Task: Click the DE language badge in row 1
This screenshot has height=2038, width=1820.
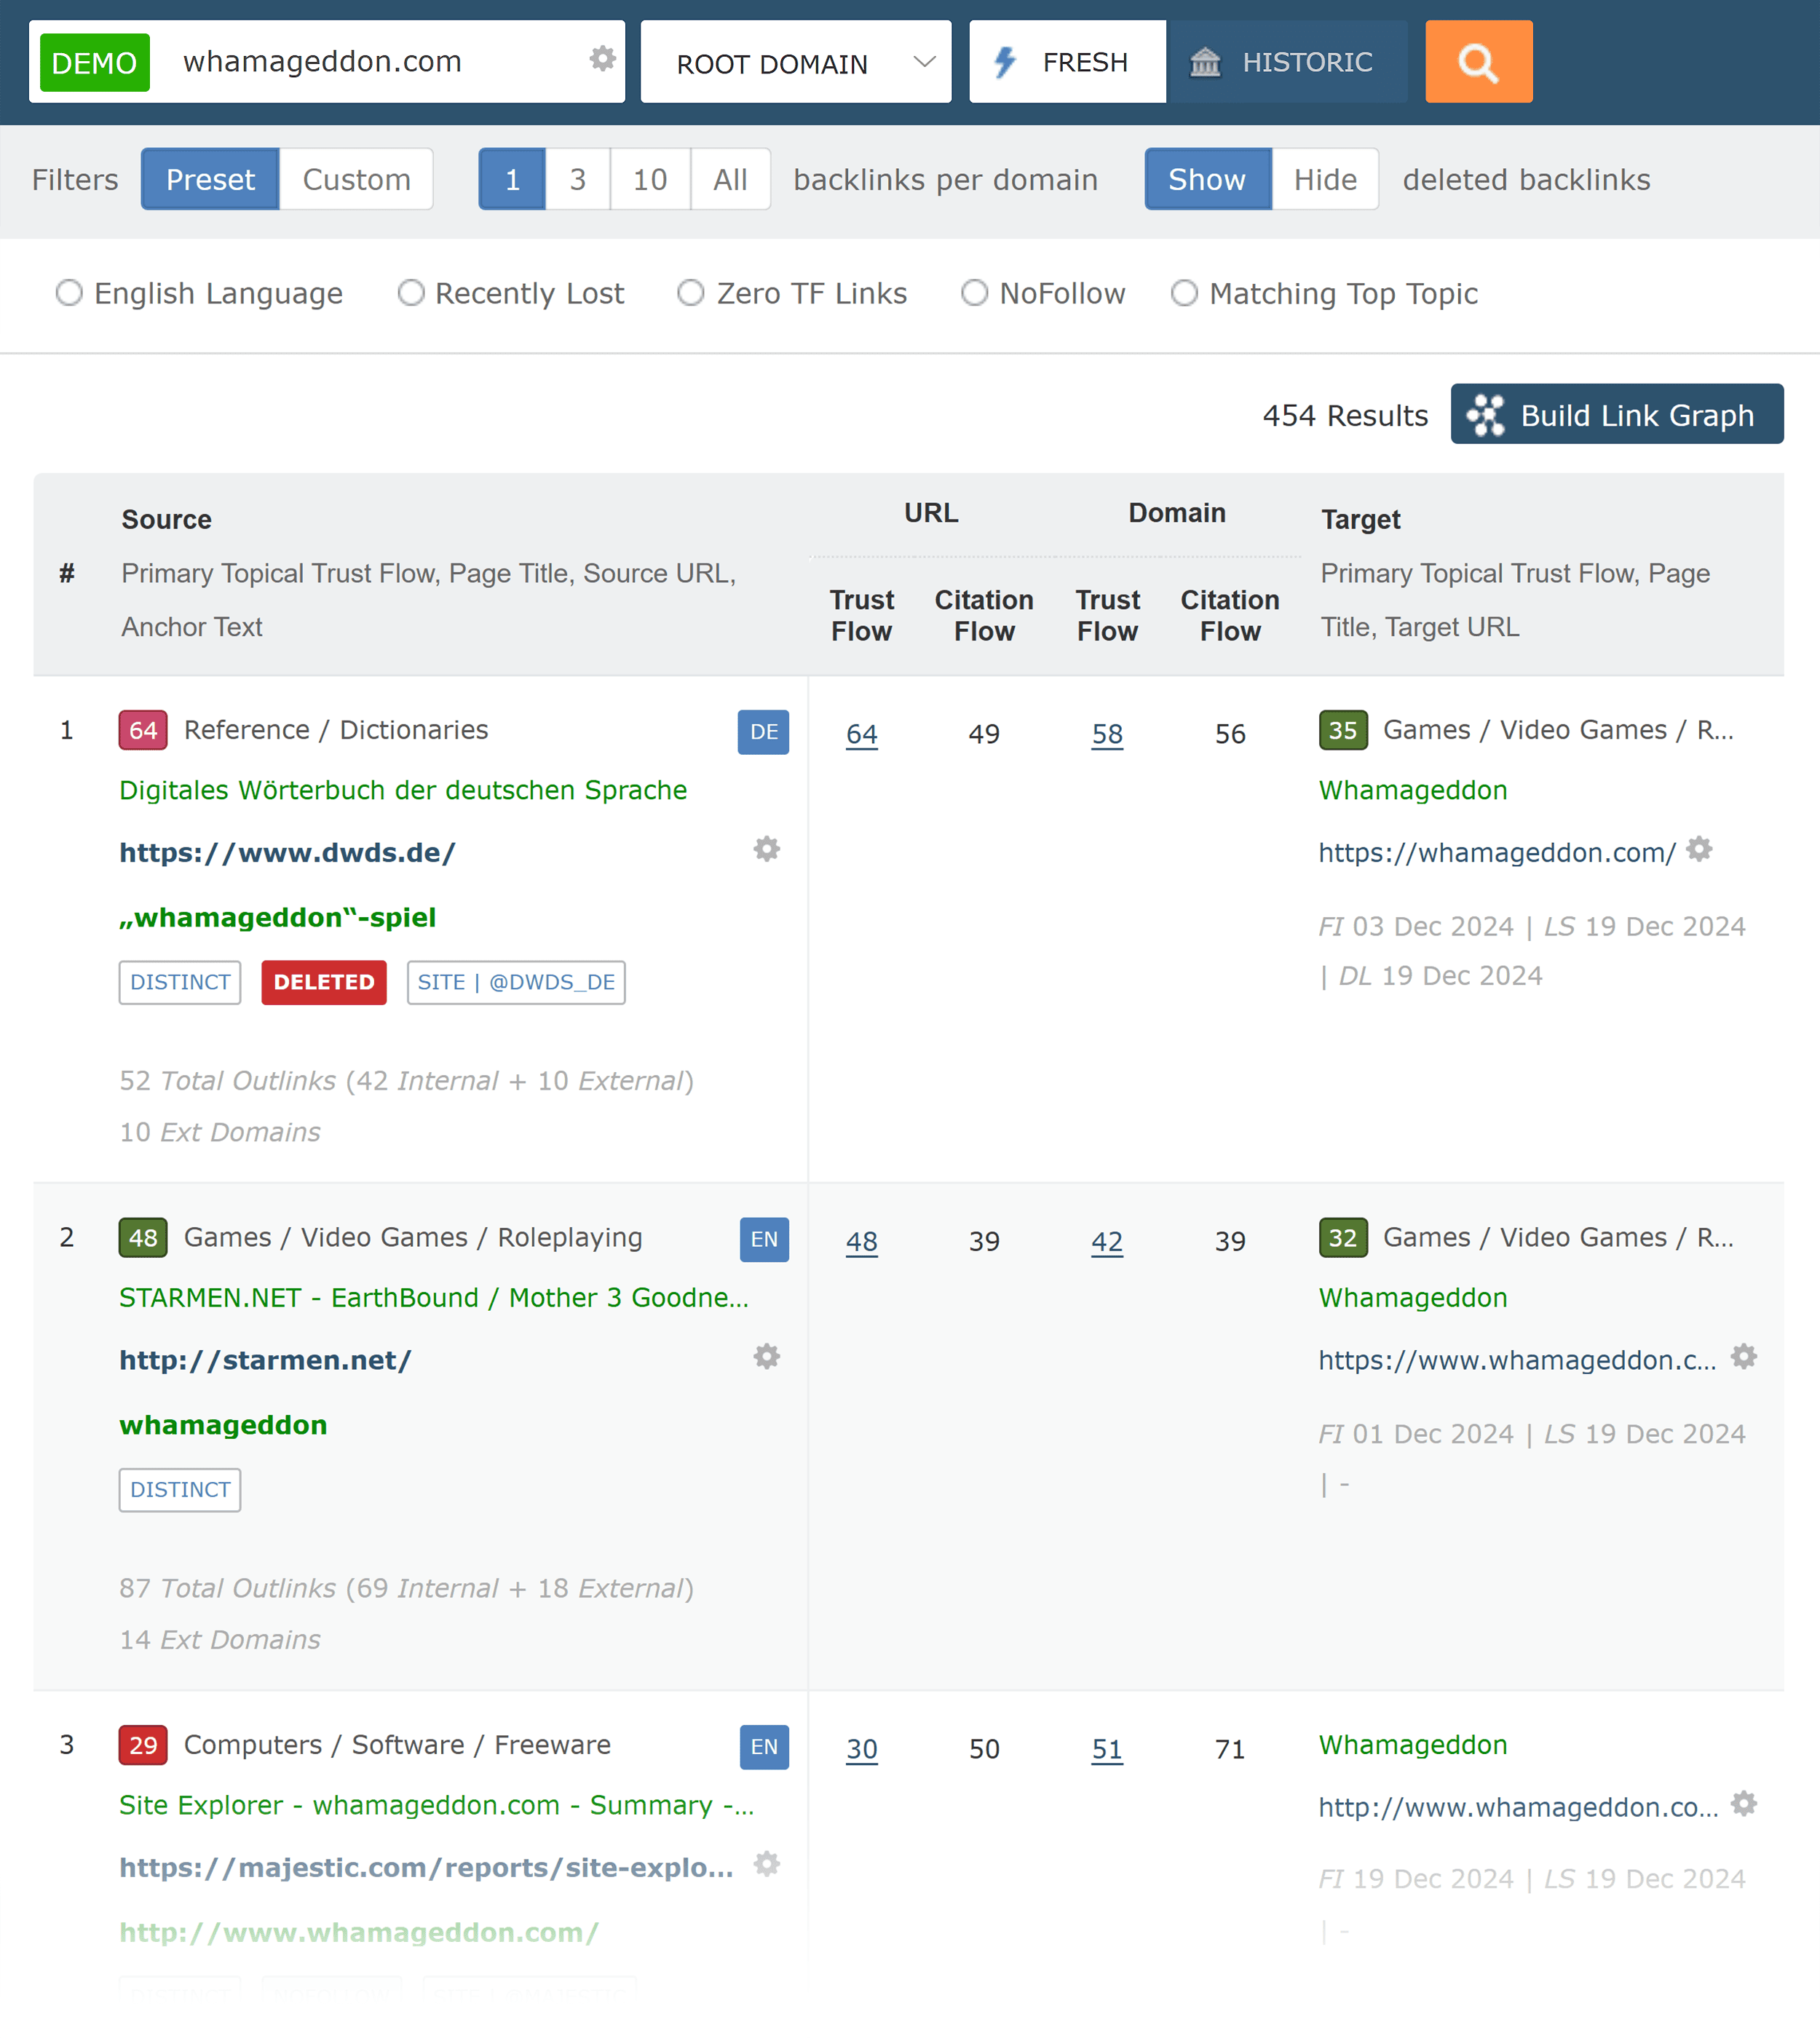Action: 763,732
